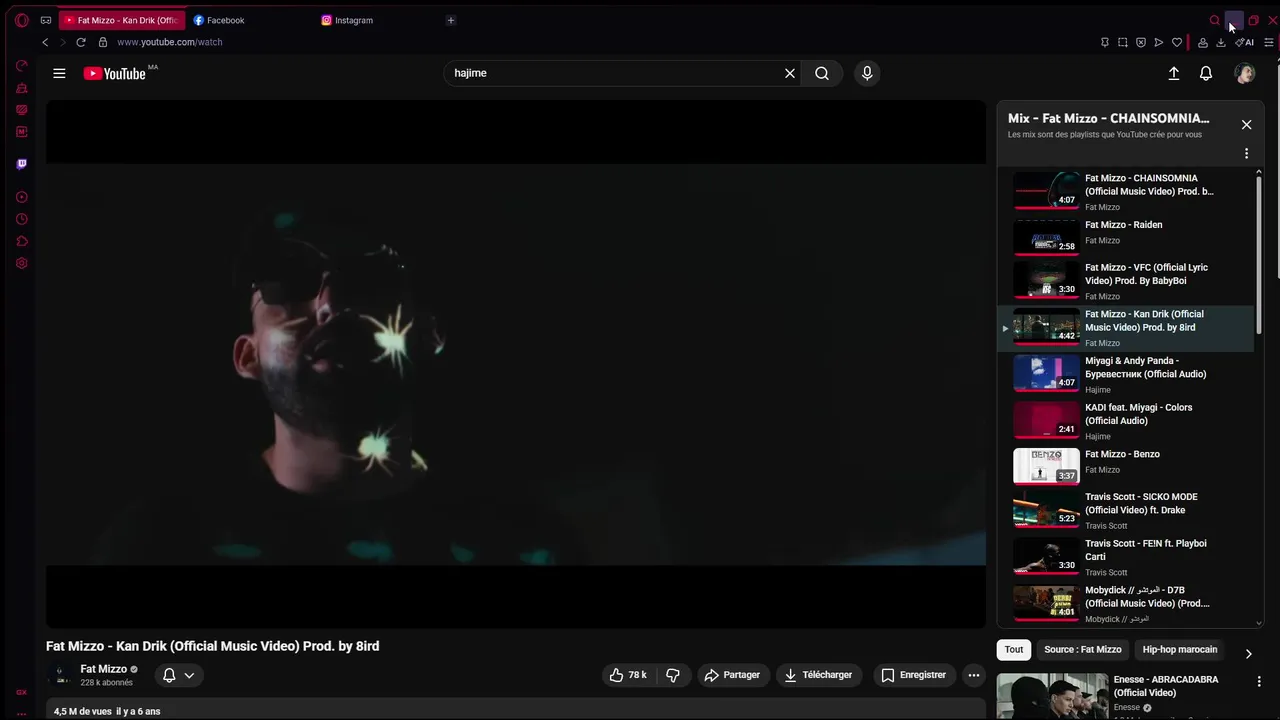Play Mobydick - D7B from the mix
The height and width of the screenshot is (720, 1280).
click(1125, 604)
